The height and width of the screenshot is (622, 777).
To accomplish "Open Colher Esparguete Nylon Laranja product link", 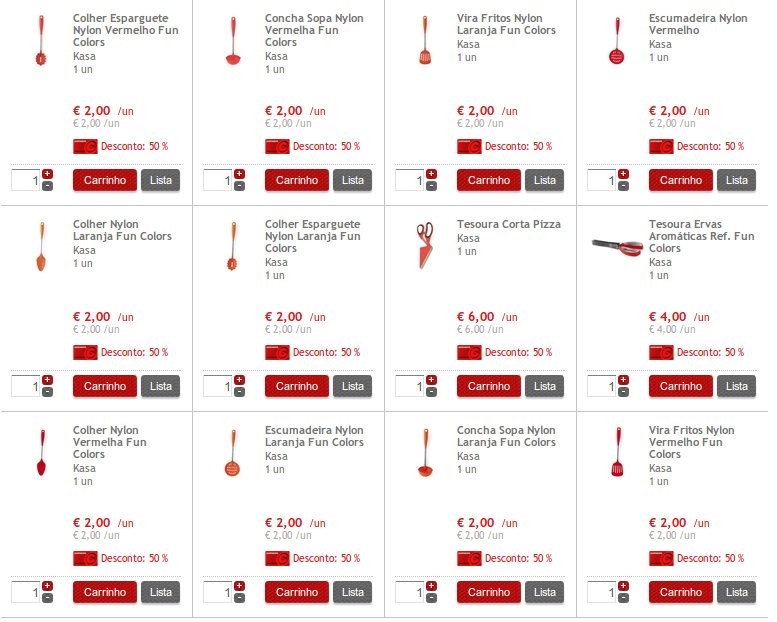I will click(314, 236).
